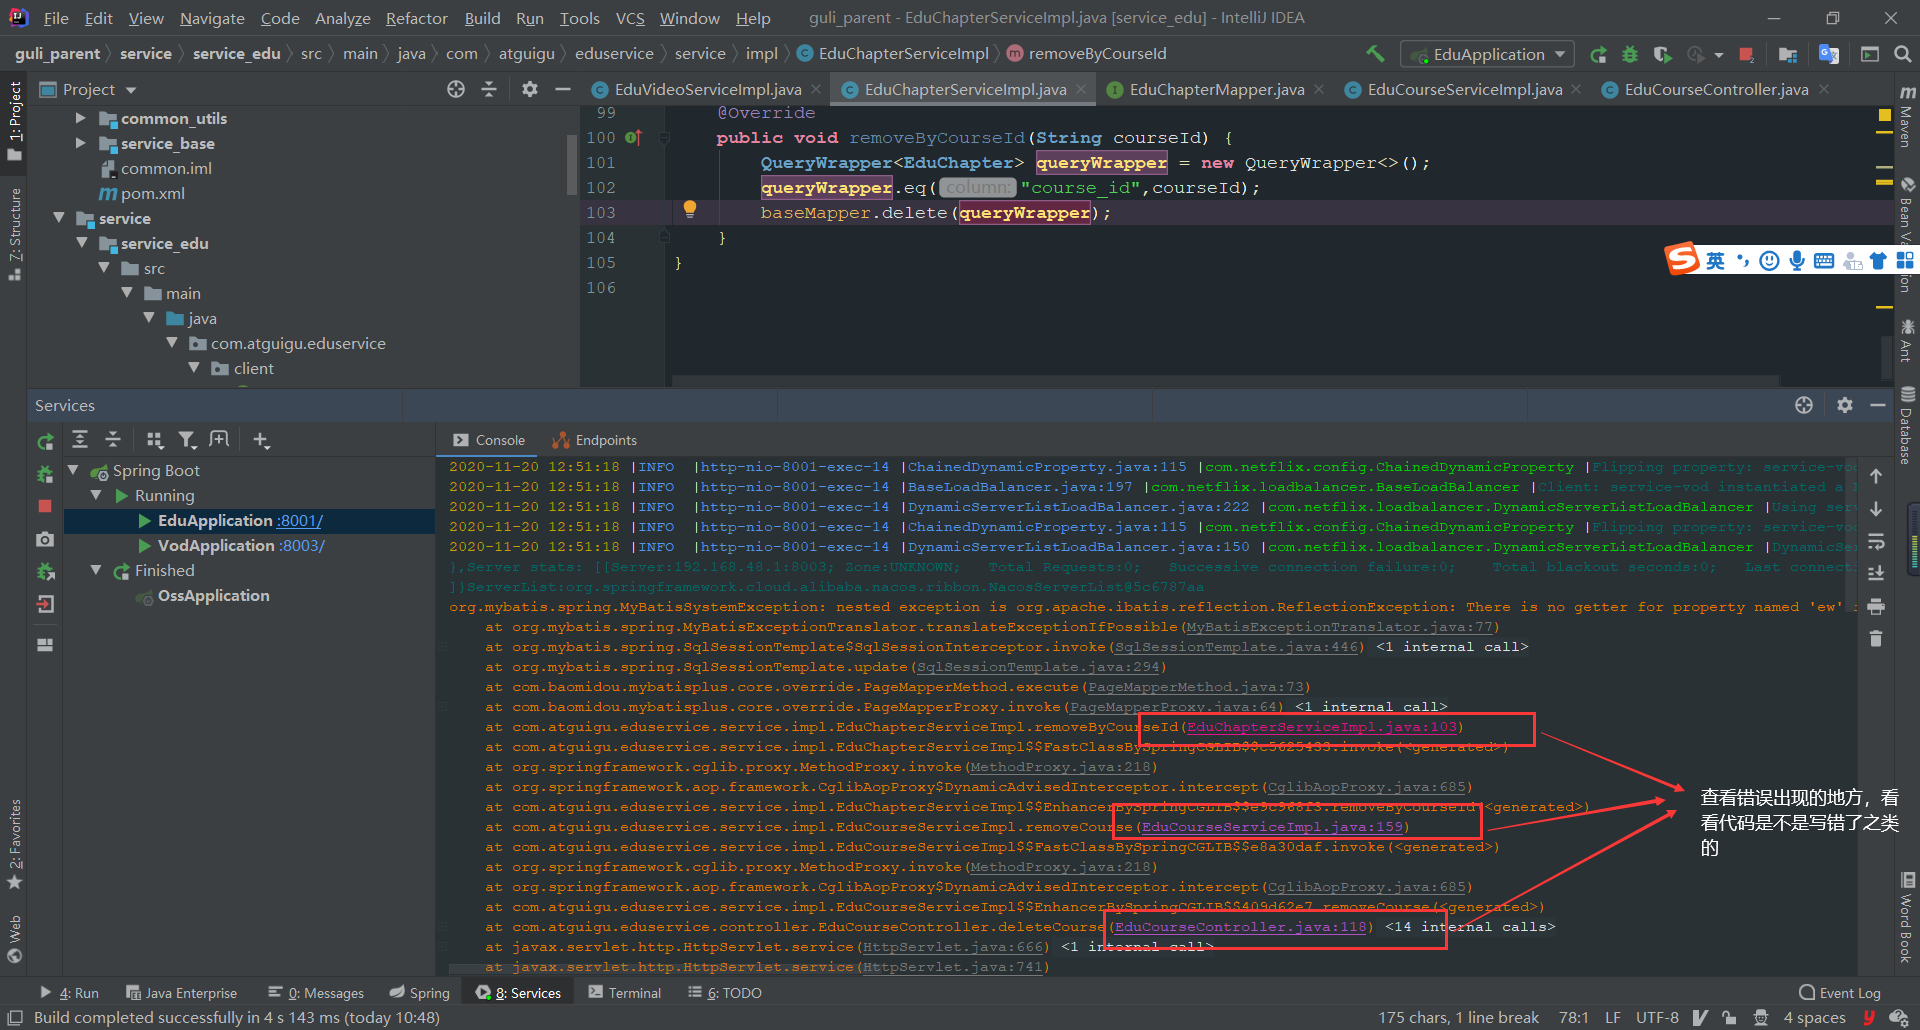The height and width of the screenshot is (1030, 1920).
Task: Toggle soft-wrap in console sidebar
Action: (x=1876, y=541)
